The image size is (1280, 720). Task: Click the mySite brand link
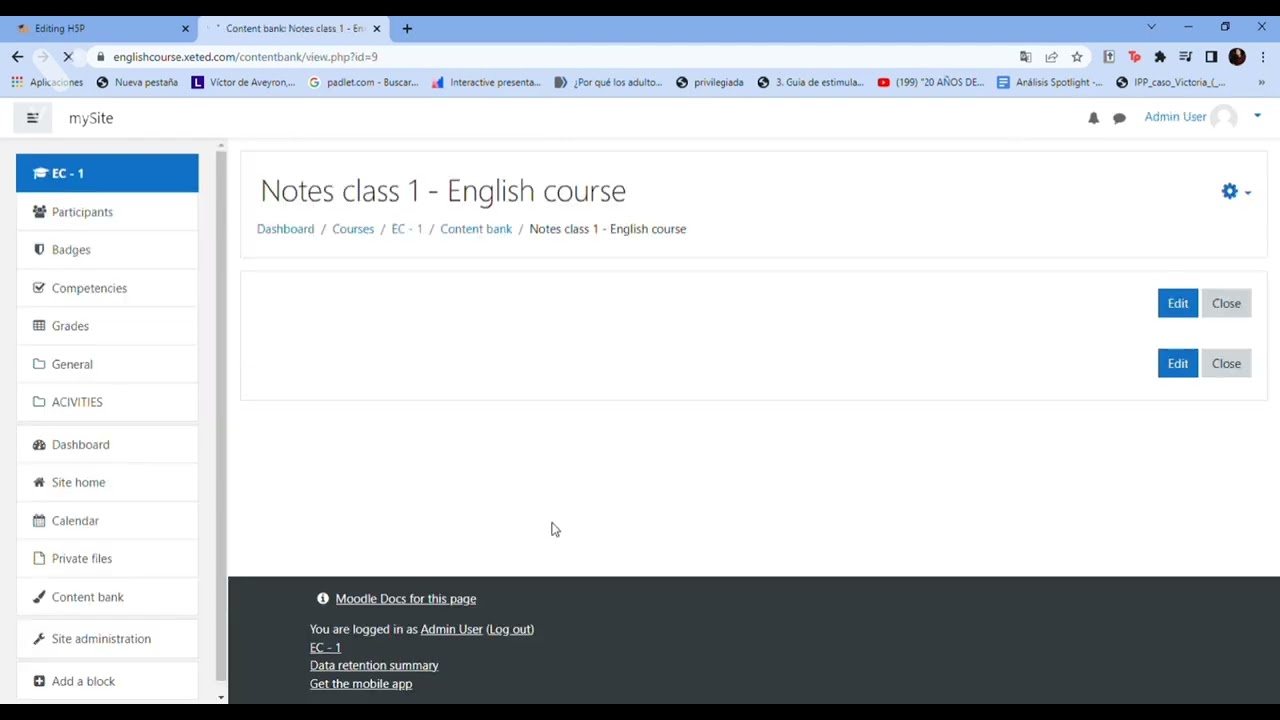(91, 118)
